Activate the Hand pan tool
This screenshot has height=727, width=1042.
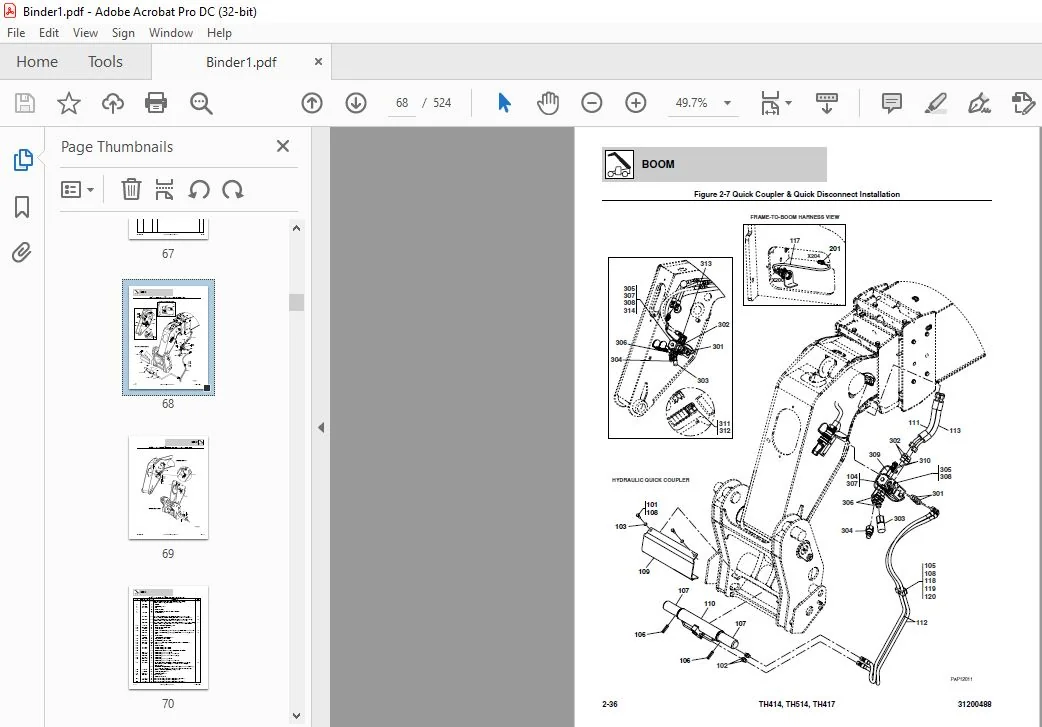pyautogui.click(x=548, y=103)
